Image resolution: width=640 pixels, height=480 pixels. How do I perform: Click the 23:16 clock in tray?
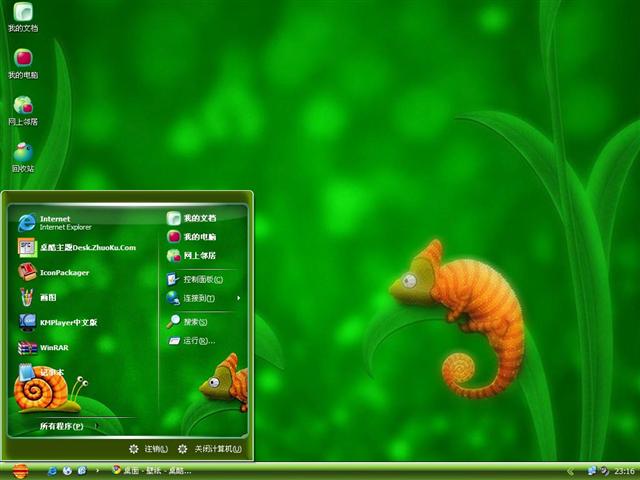pos(624,471)
